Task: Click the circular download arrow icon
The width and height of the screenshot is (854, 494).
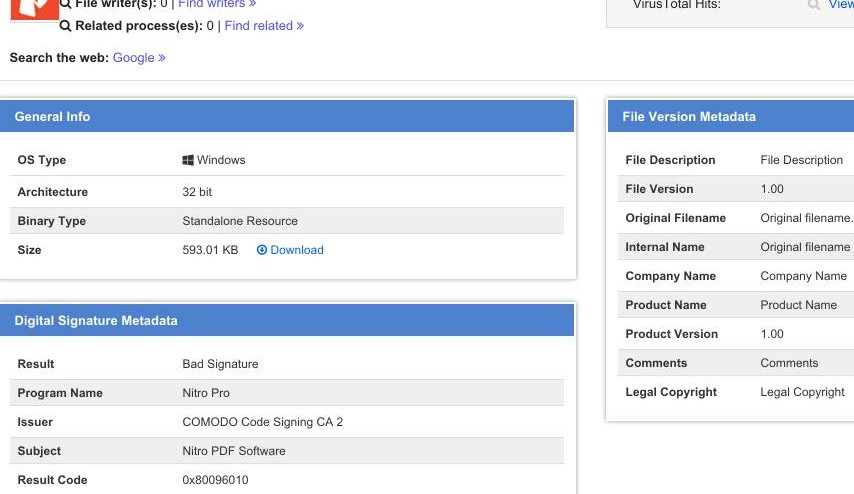Action: pos(262,250)
